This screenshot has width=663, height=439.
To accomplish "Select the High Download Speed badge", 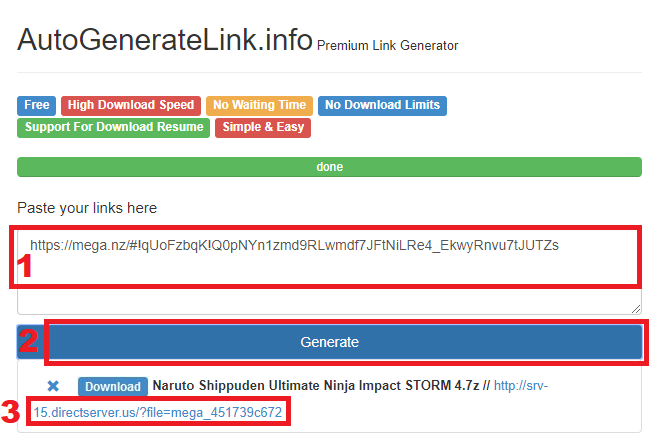I will pos(130,105).
